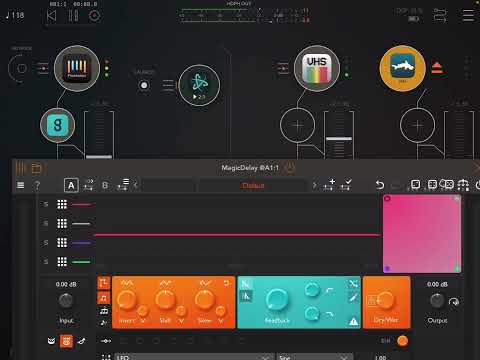Click the keyboard record dial at far left
This screenshot has width=480, height=360.
coord(22,68)
